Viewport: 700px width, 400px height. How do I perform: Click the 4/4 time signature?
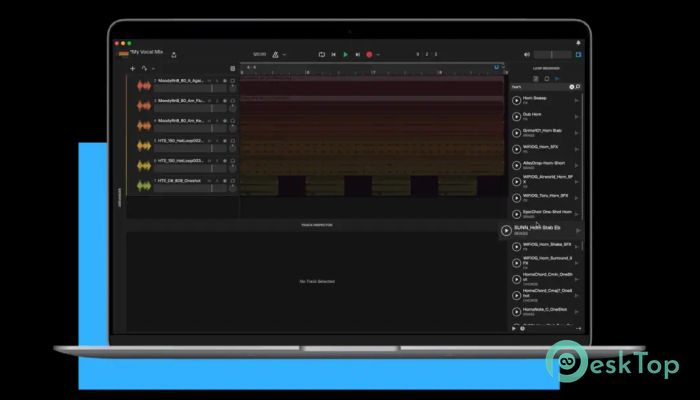(251, 67)
